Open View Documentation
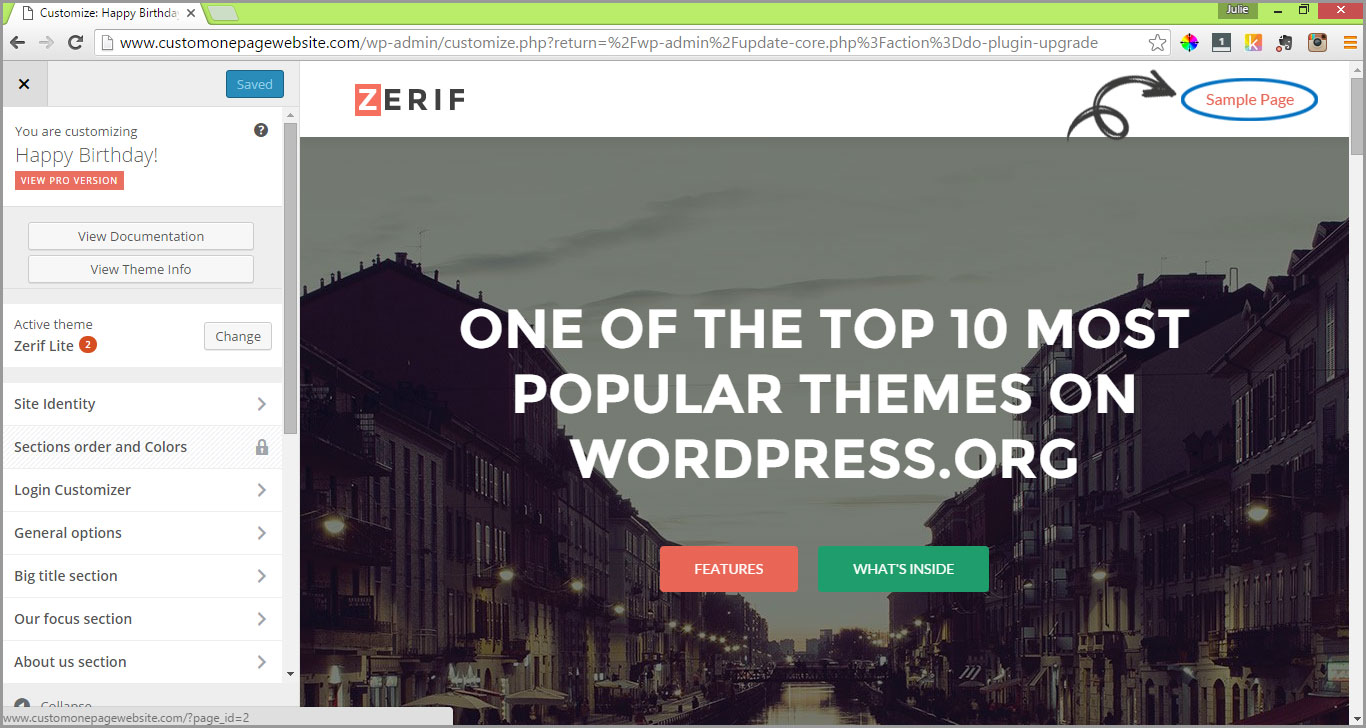This screenshot has width=1366, height=728. coord(141,236)
